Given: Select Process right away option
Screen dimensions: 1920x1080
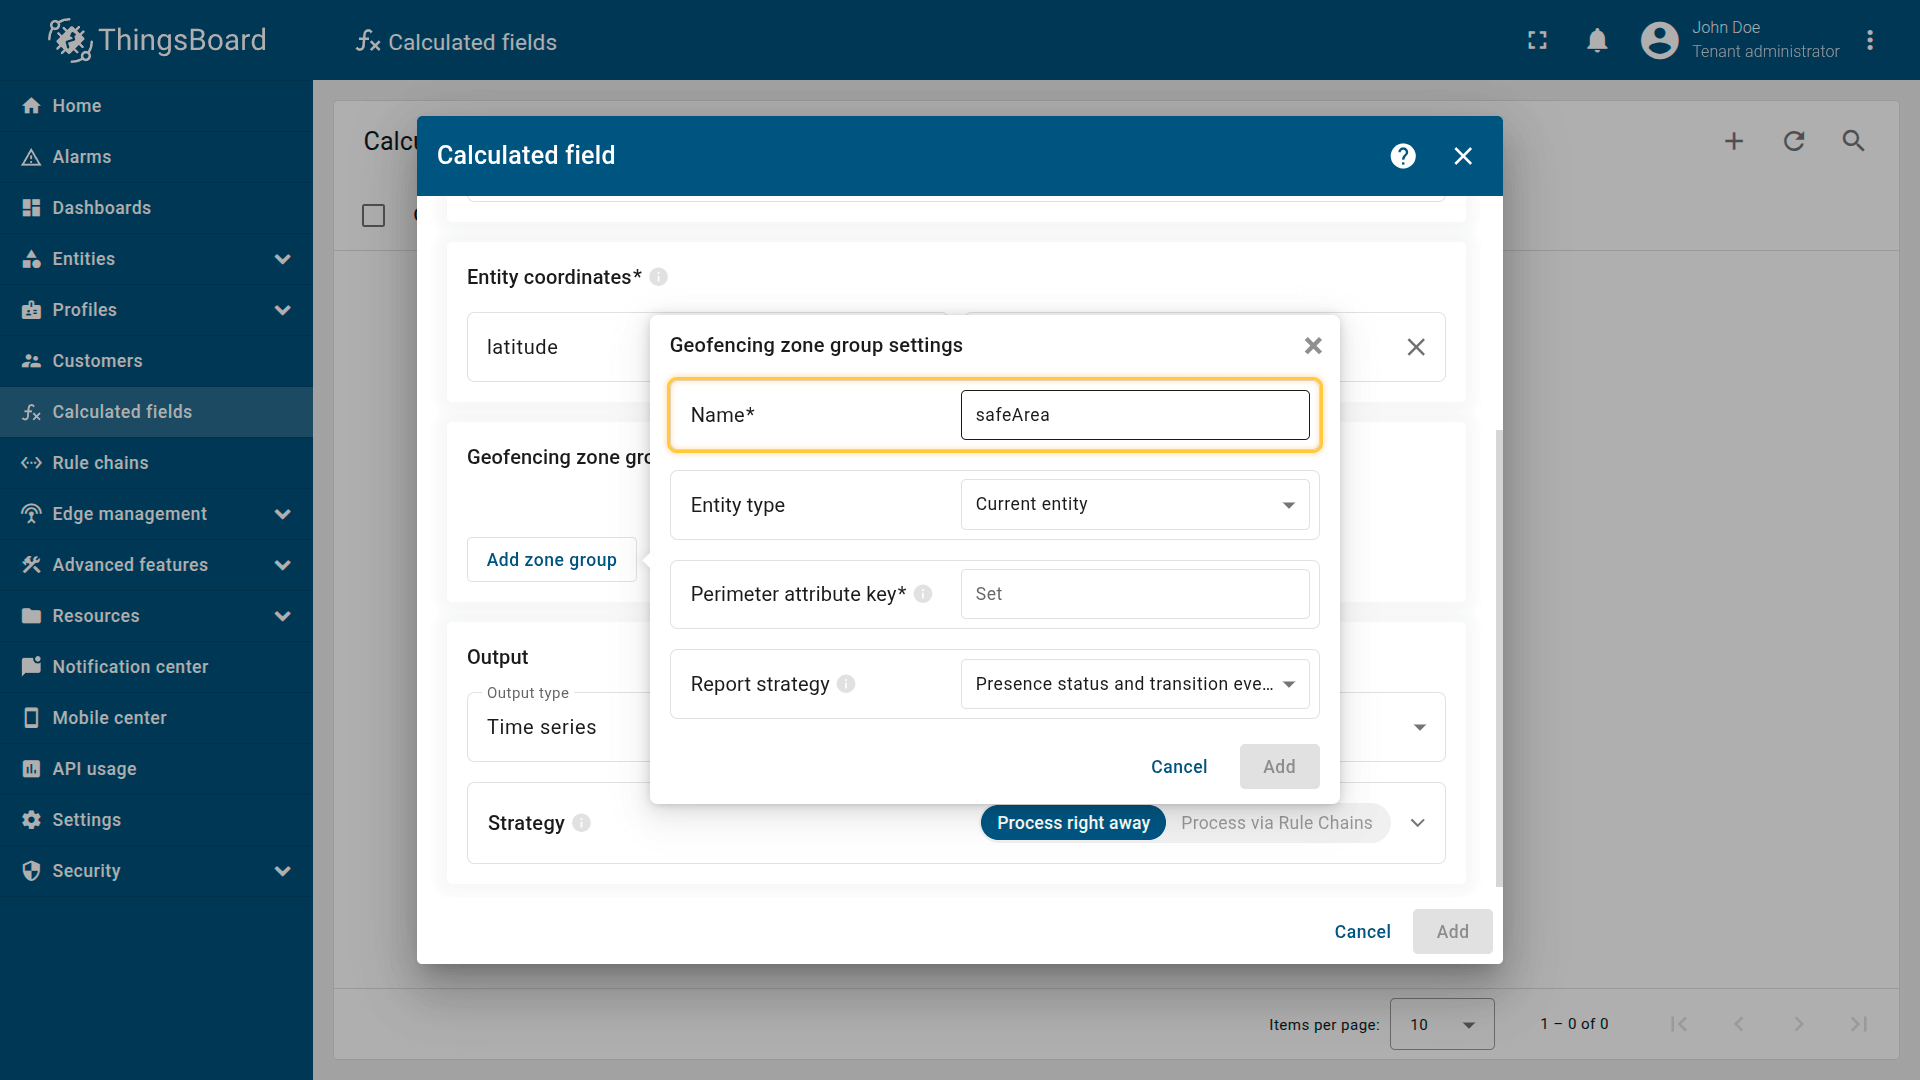Looking at the screenshot, I should click(x=1073, y=823).
